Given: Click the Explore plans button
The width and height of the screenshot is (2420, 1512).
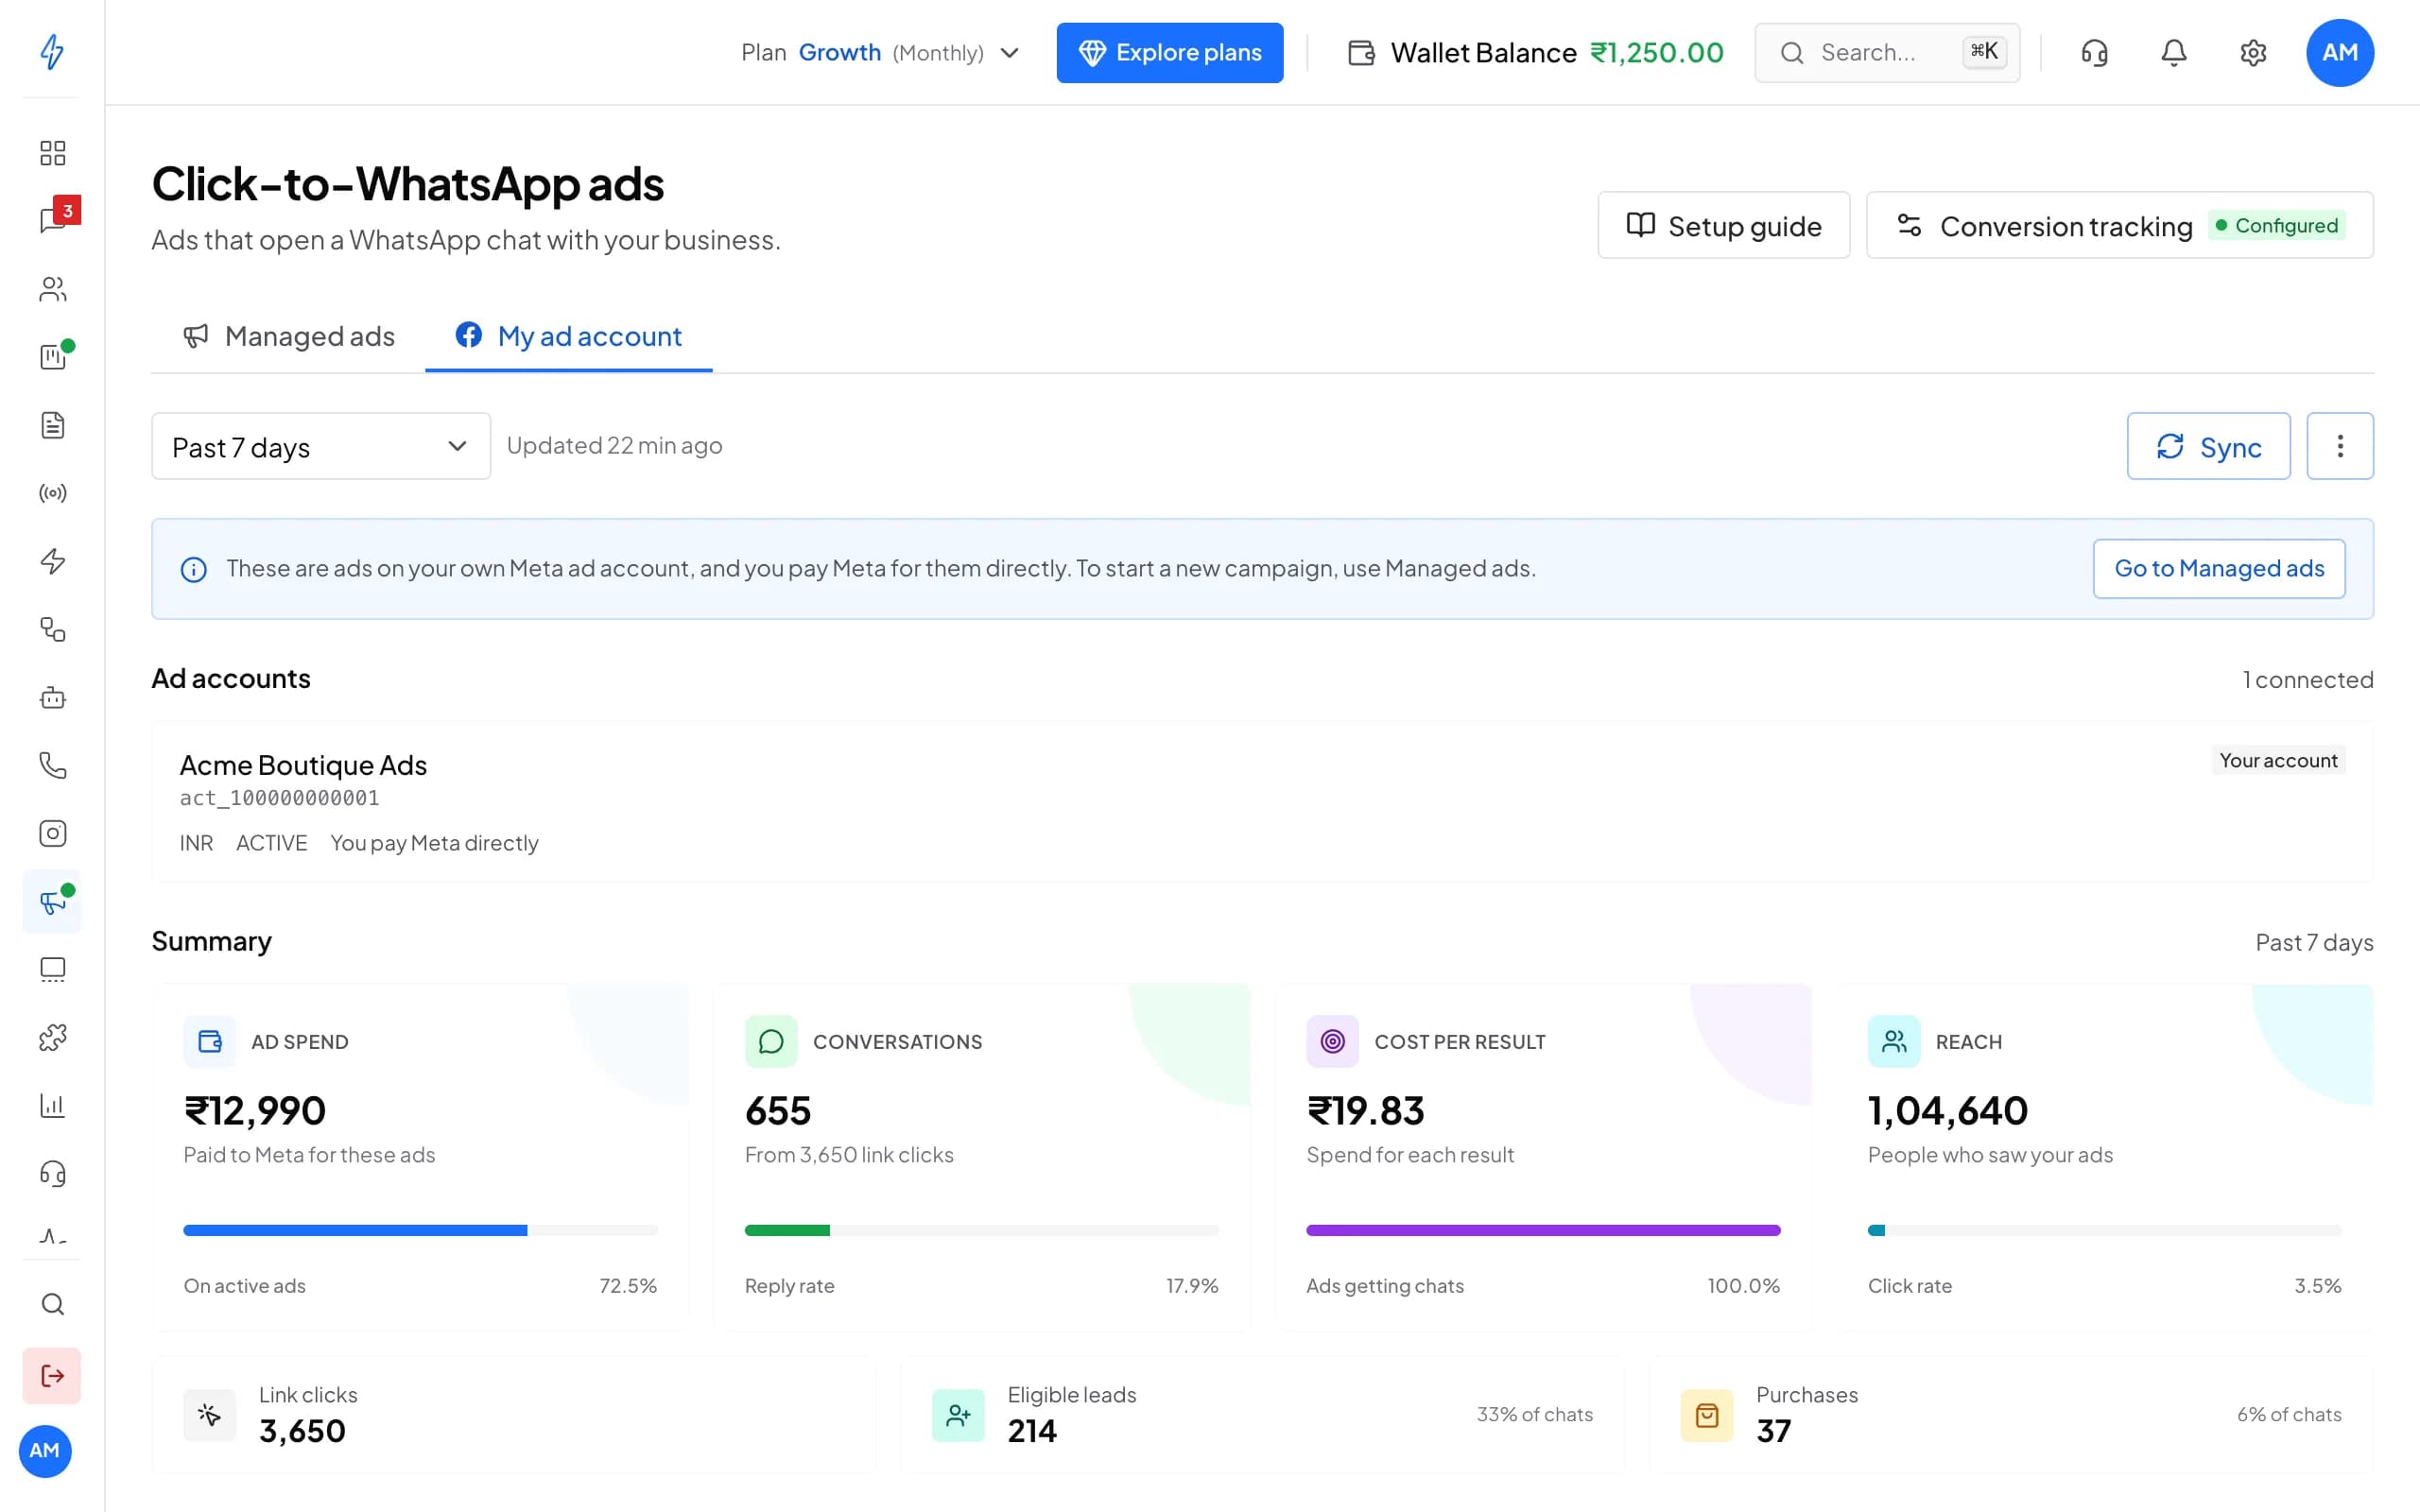Looking at the screenshot, I should pyautogui.click(x=1169, y=53).
